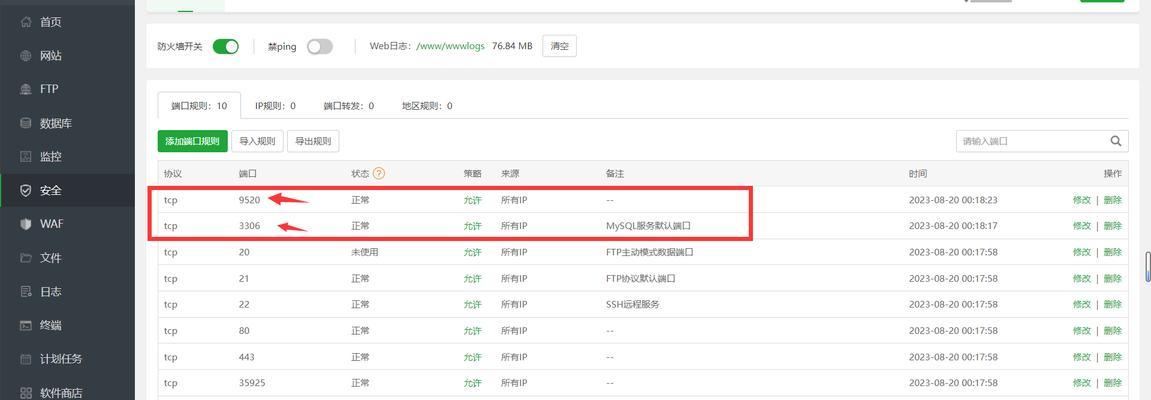The image size is (1151, 400).
Task: Click 修改 for port 3306
Action: (1082, 226)
